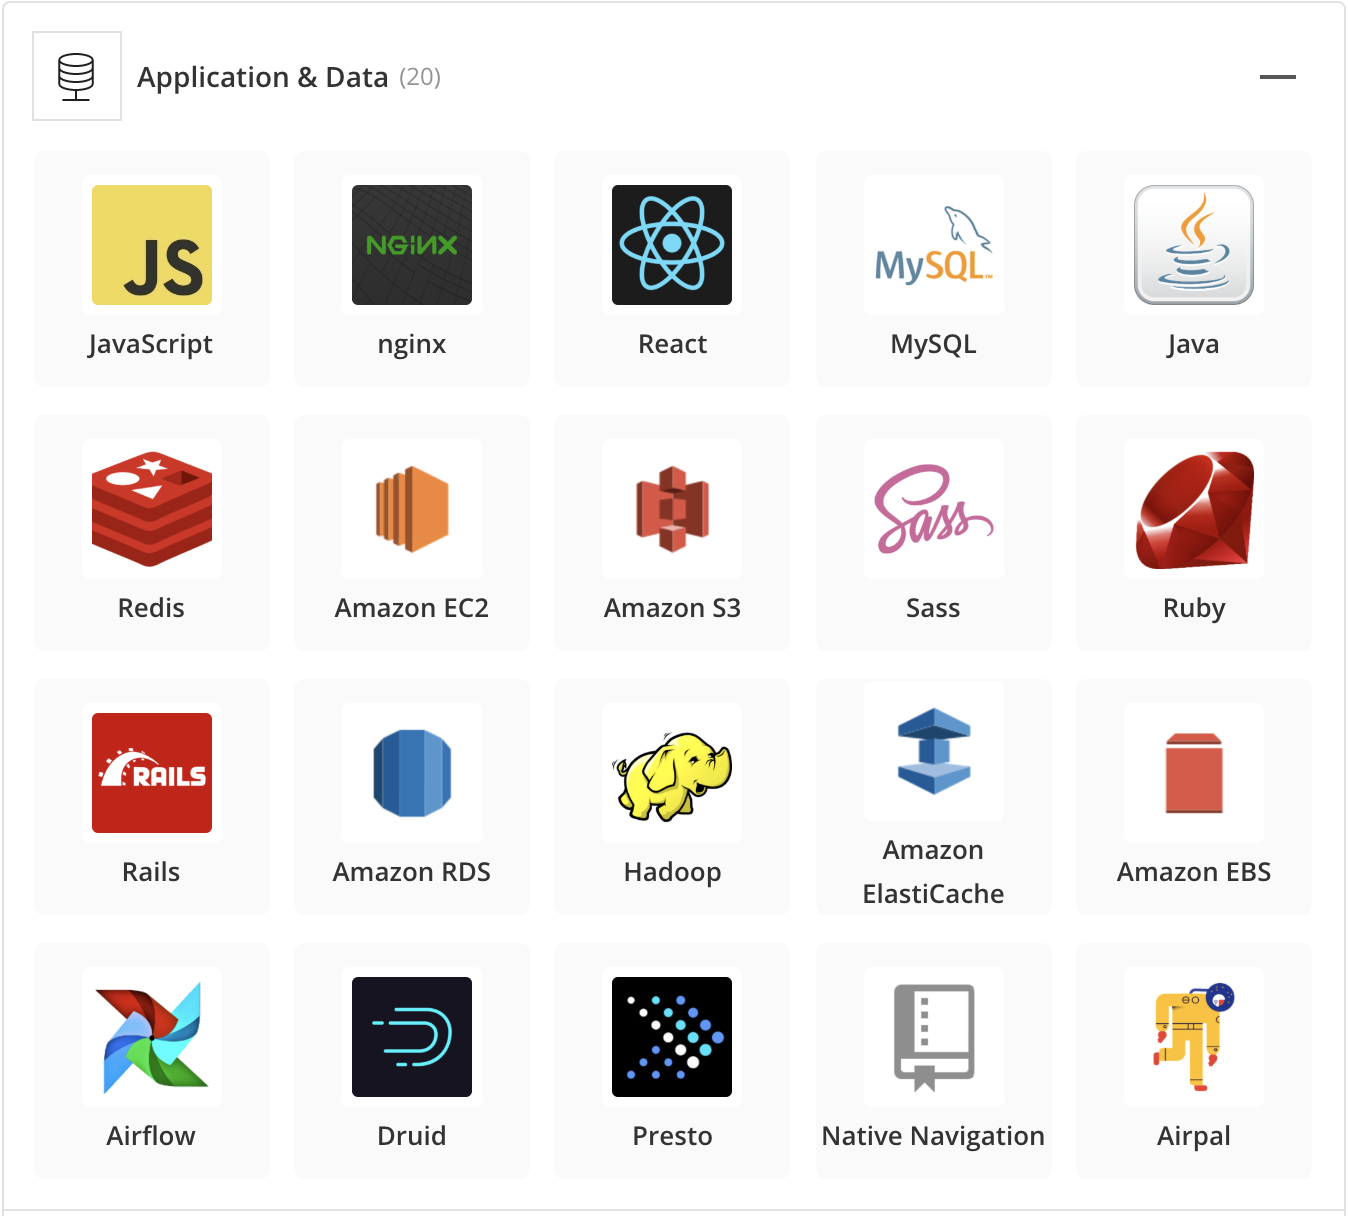This screenshot has height=1216, width=1348.
Task: Select the Ruby text label
Action: [x=1194, y=609]
